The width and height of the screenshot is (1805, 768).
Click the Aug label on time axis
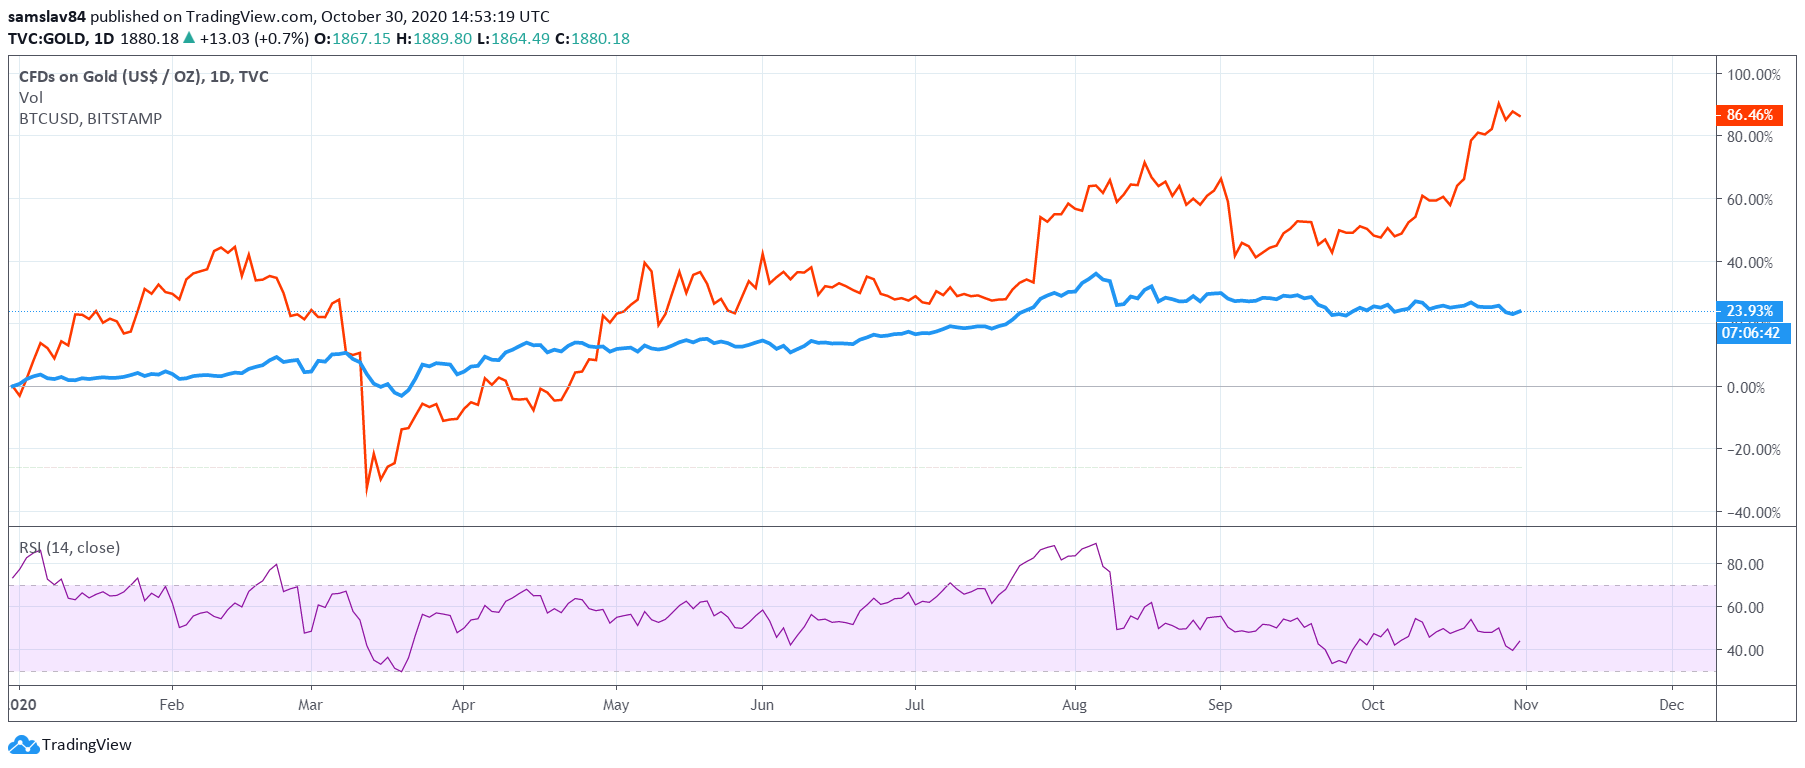[x=1074, y=705]
